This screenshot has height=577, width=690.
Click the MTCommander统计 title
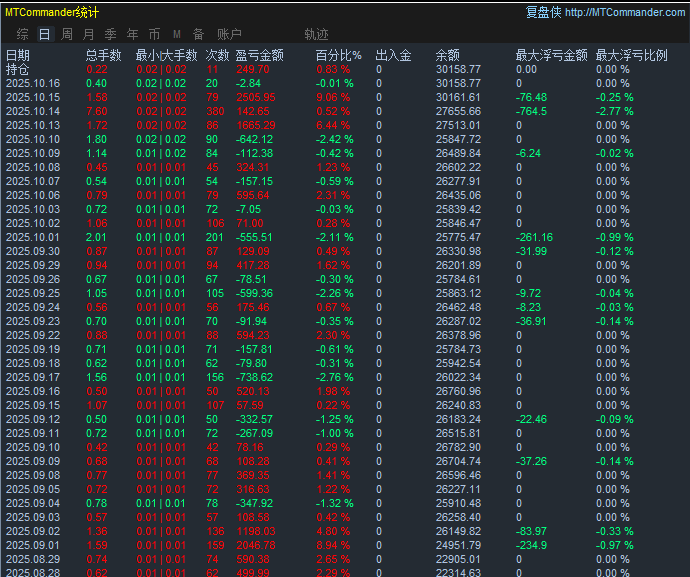tap(52, 12)
